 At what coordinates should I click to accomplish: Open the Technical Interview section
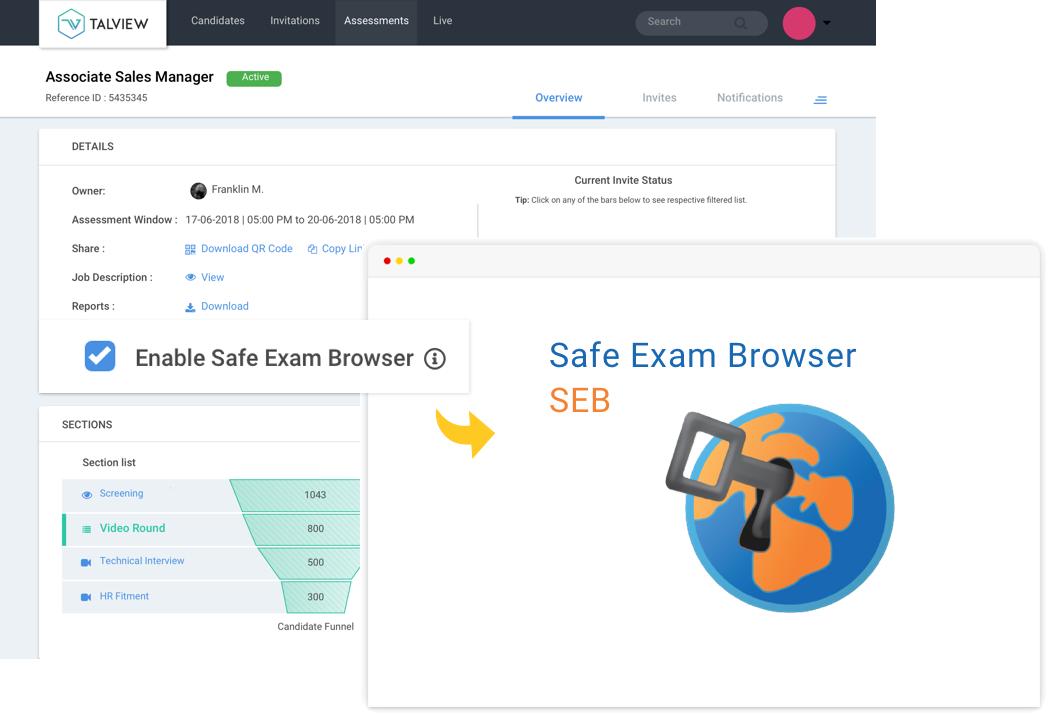pyautogui.click(x=142, y=561)
